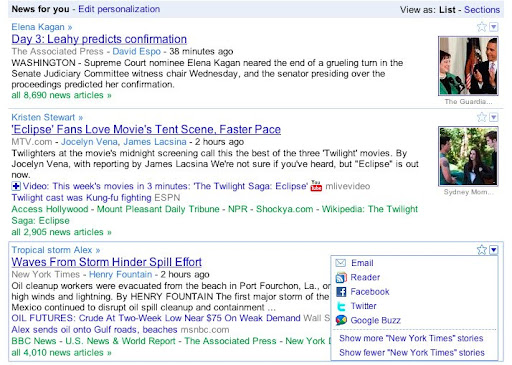Open dropdown arrow for Elena Kagan story
Viewport: 512px width, 365px height.
point(494,27)
